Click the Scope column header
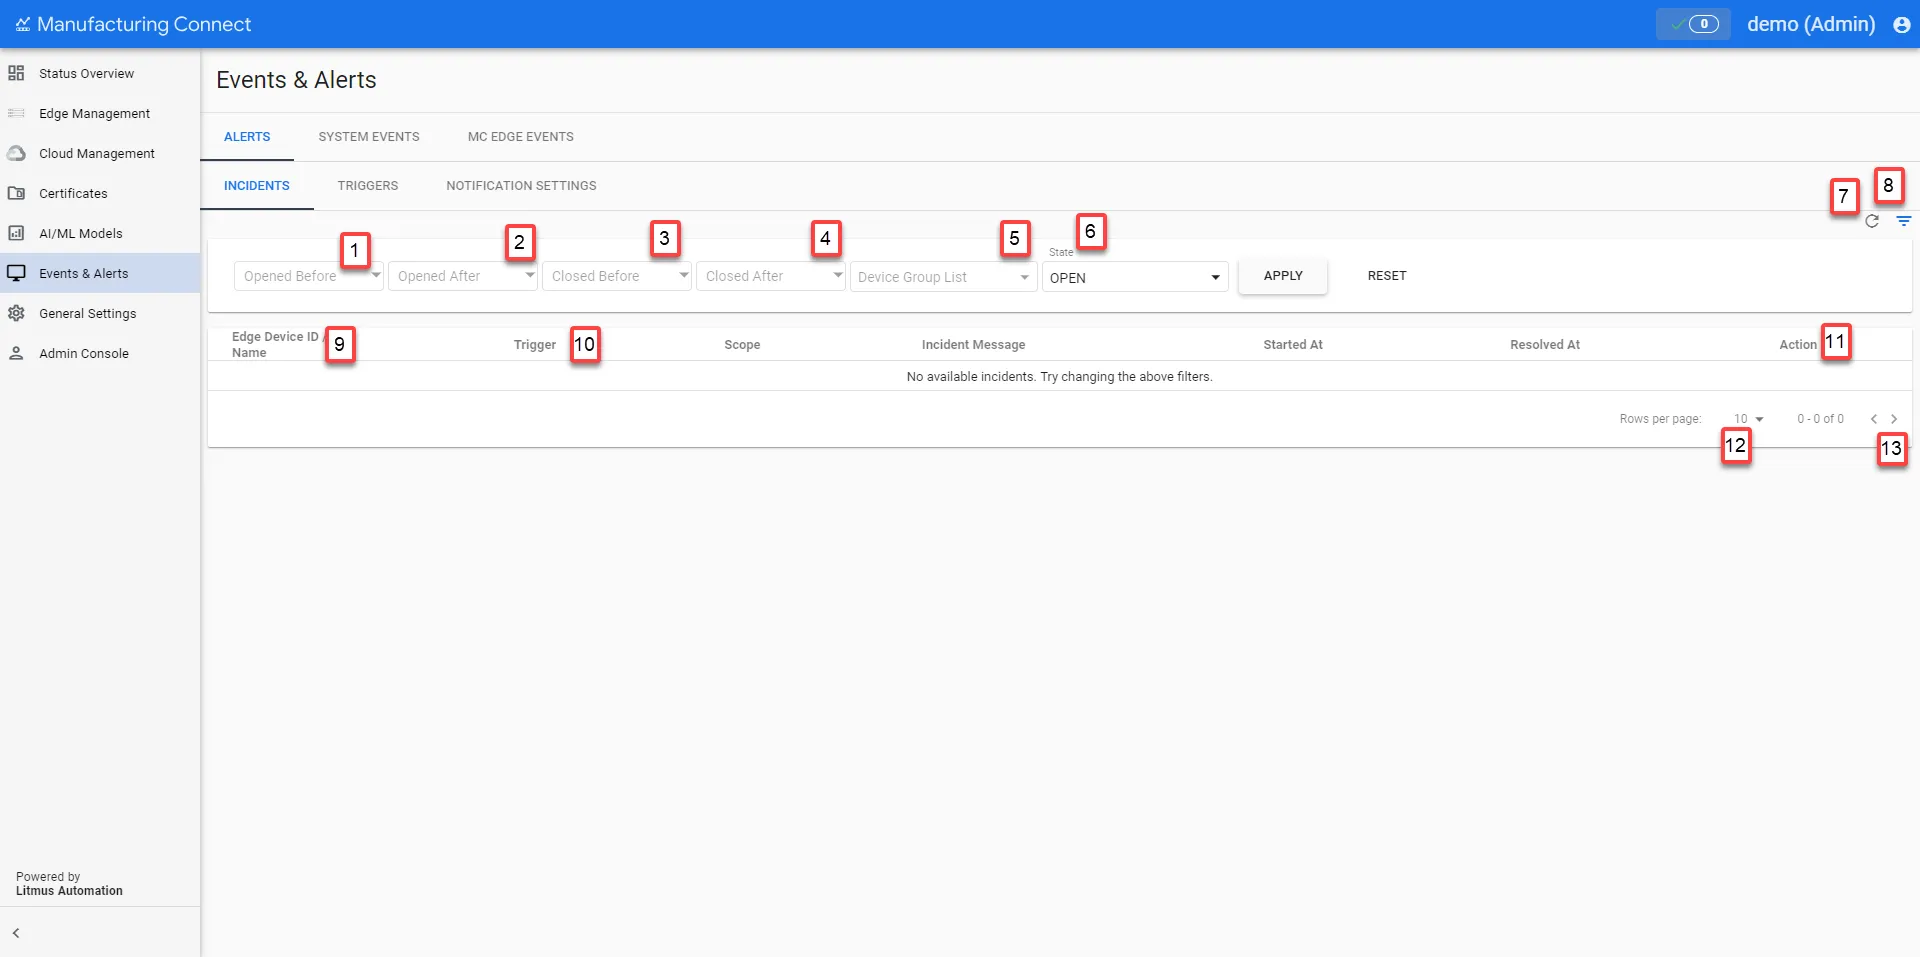 [x=742, y=345]
